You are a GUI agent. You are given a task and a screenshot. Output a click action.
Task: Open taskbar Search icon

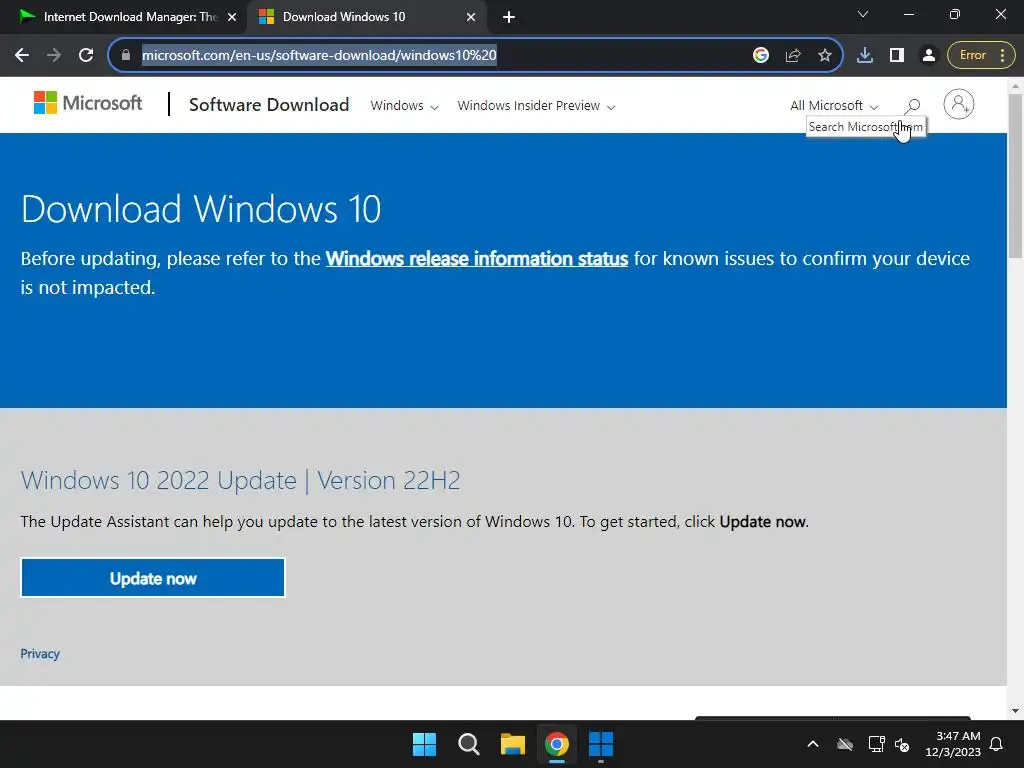468,744
